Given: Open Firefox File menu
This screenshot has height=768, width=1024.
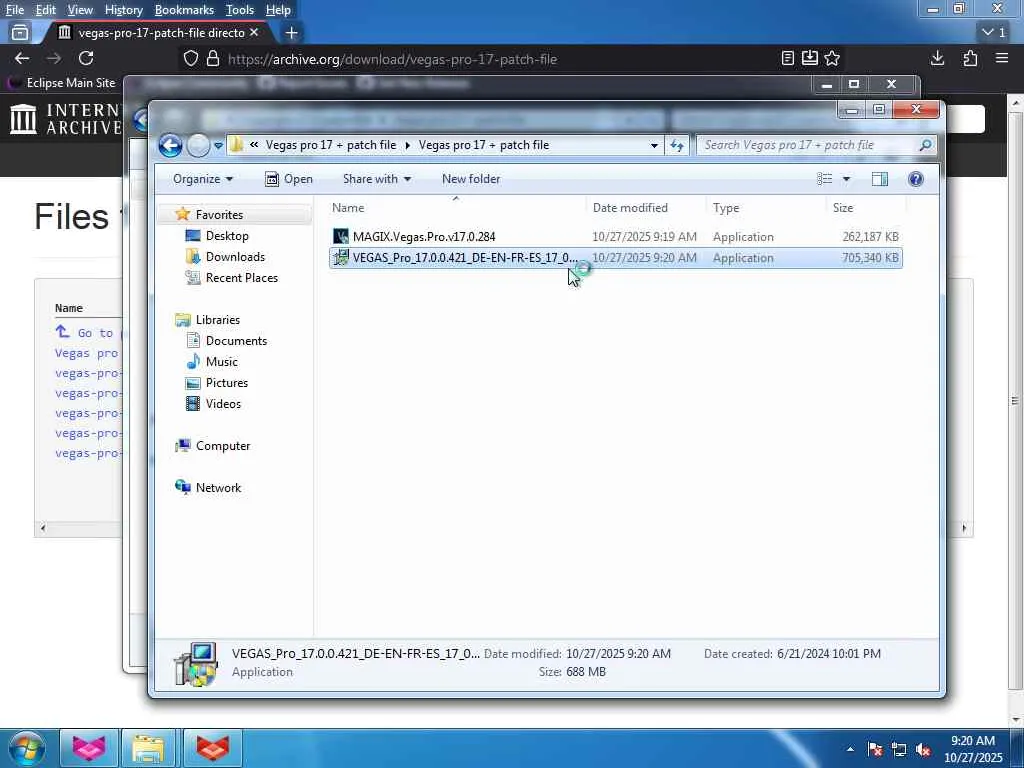Looking at the screenshot, I should [15, 10].
